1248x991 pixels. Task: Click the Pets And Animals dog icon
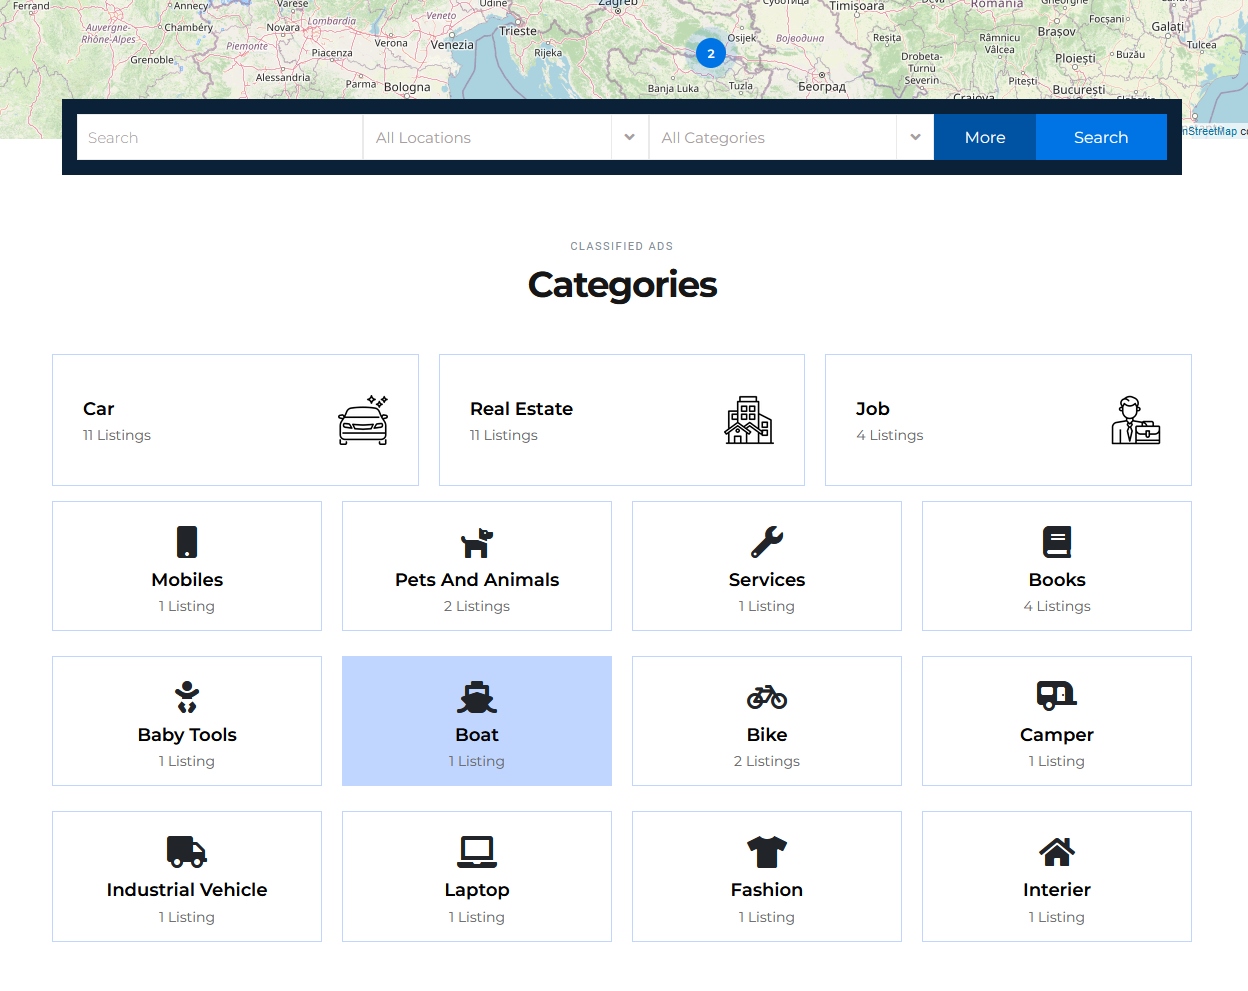coord(477,542)
